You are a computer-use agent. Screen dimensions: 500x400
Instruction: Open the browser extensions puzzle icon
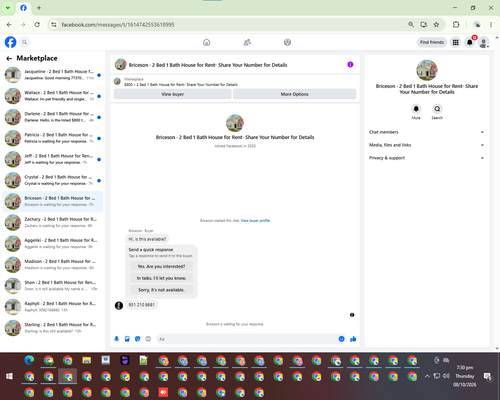[x=456, y=25]
